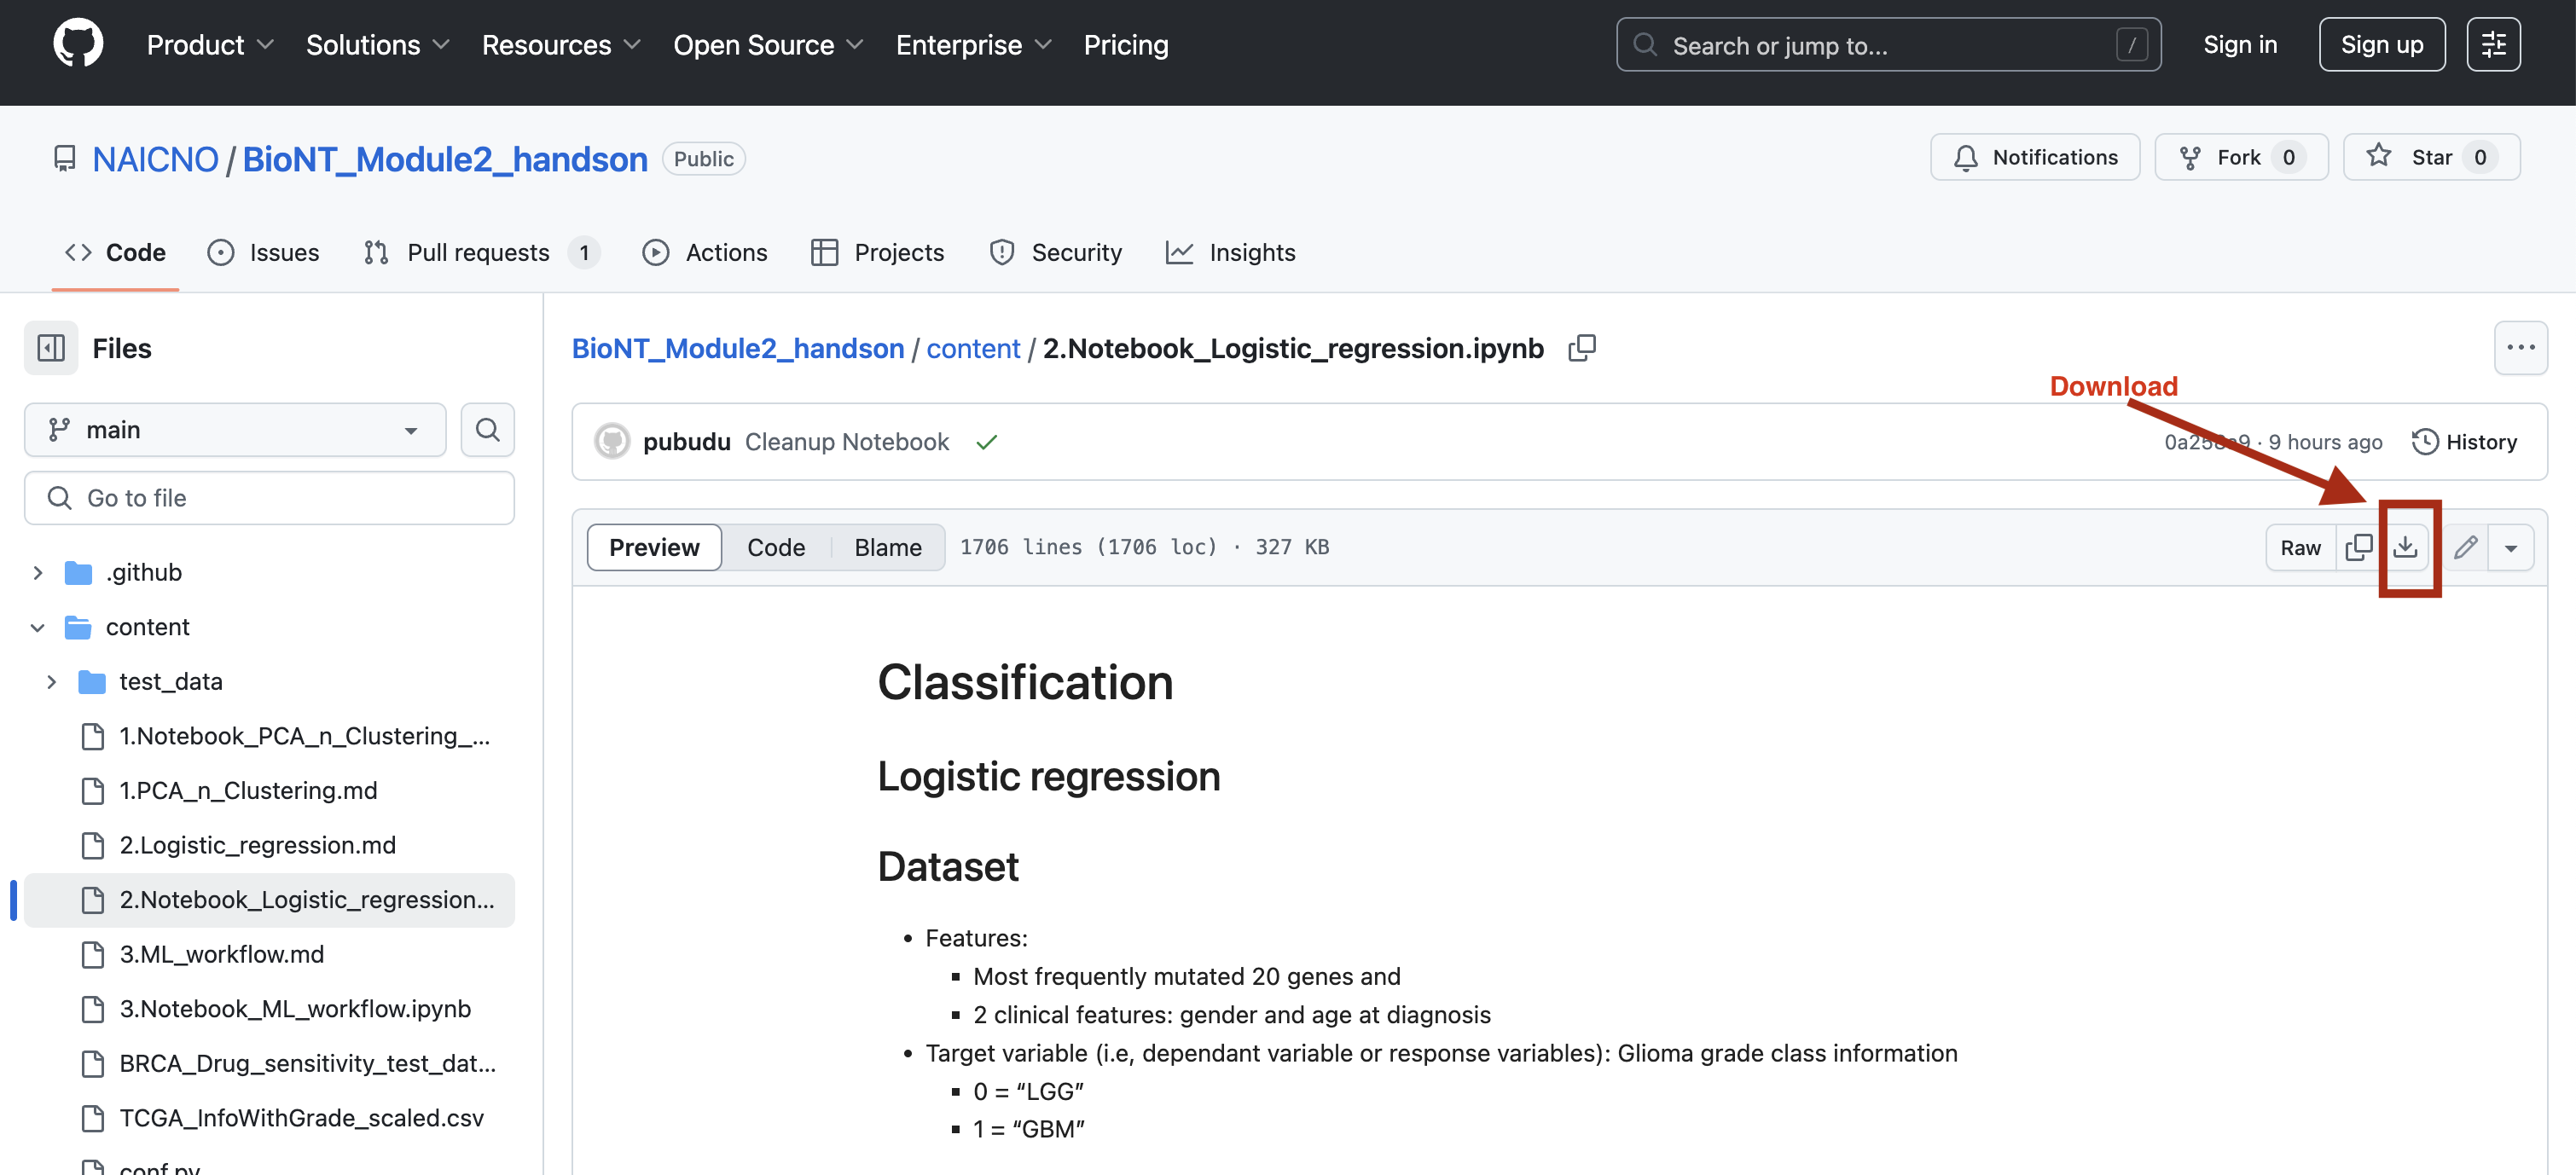Open 1.PCA_n_Clustering.md file
2576x1175 pixels.
pyautogui.click(x=248, y=790)
